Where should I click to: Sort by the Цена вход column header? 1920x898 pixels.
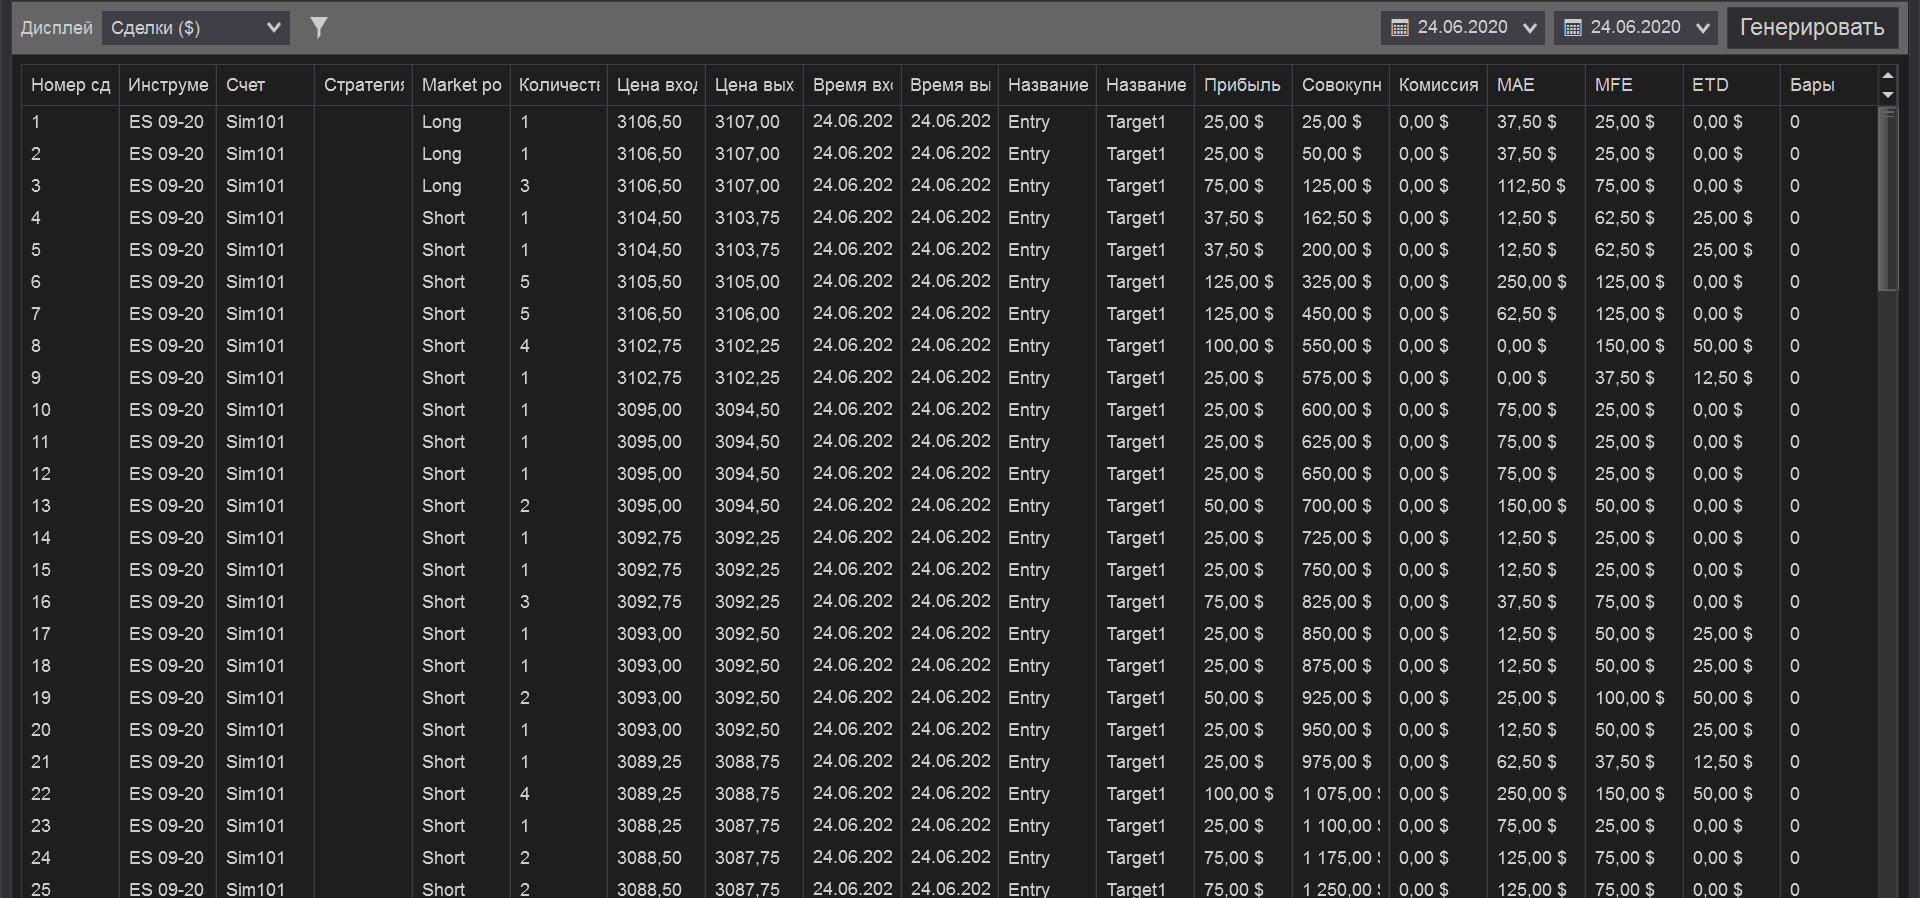[657, 85]
